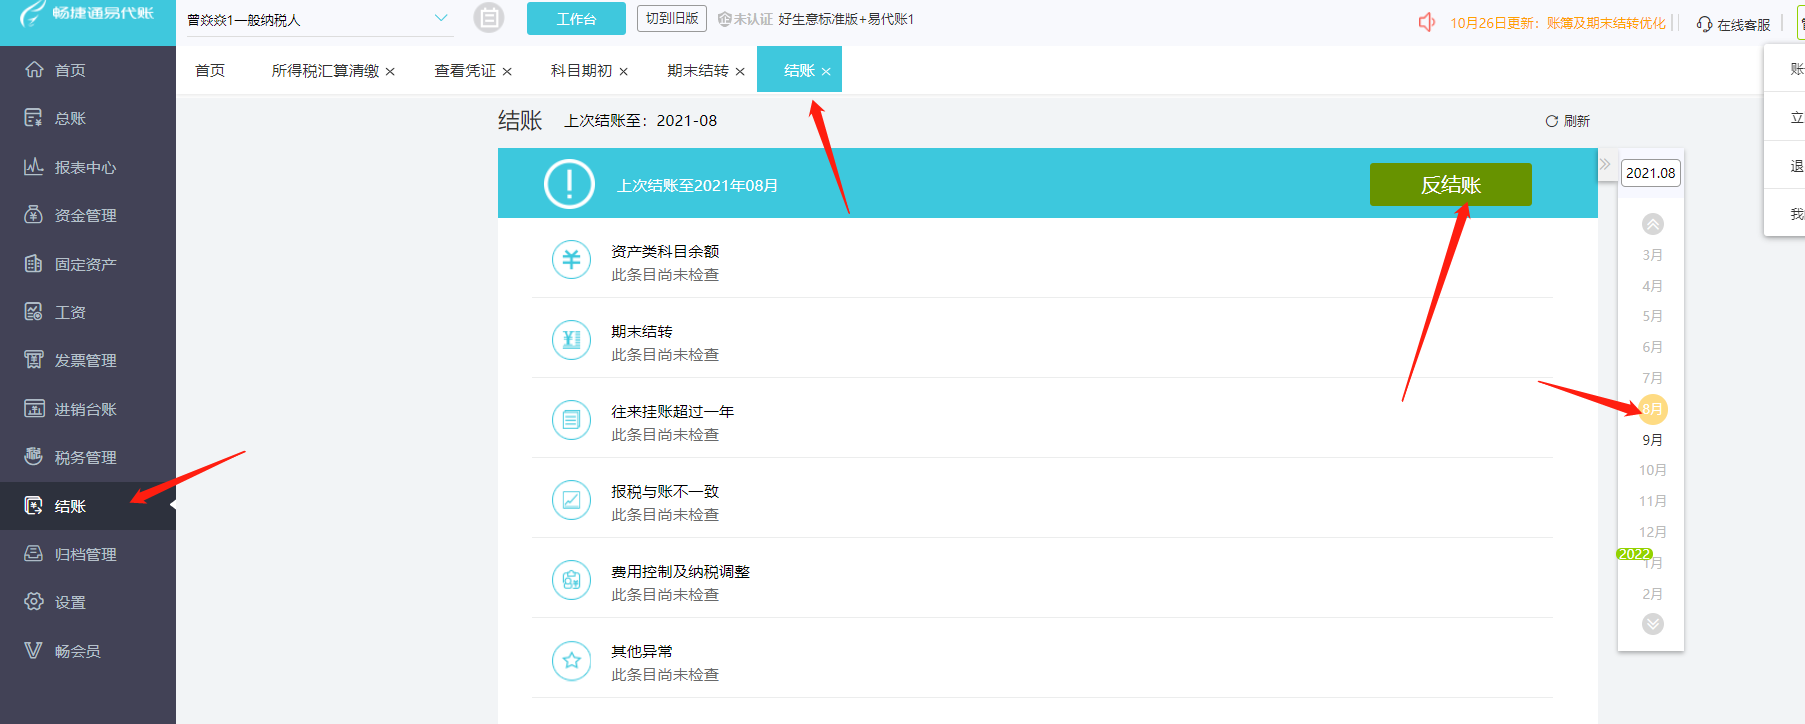Select 10月 in month timeline
The image size is (1805, 724).
(1653, 470)
